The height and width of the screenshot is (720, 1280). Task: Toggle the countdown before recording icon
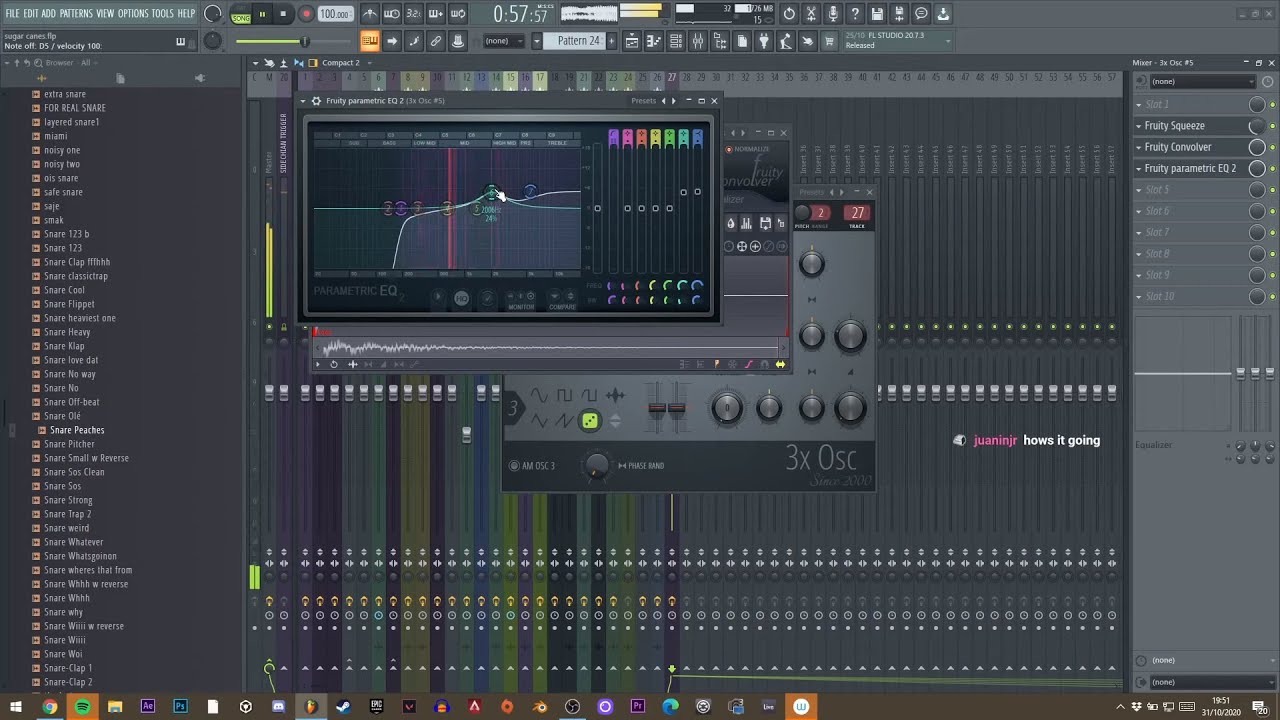click(414, 14)
